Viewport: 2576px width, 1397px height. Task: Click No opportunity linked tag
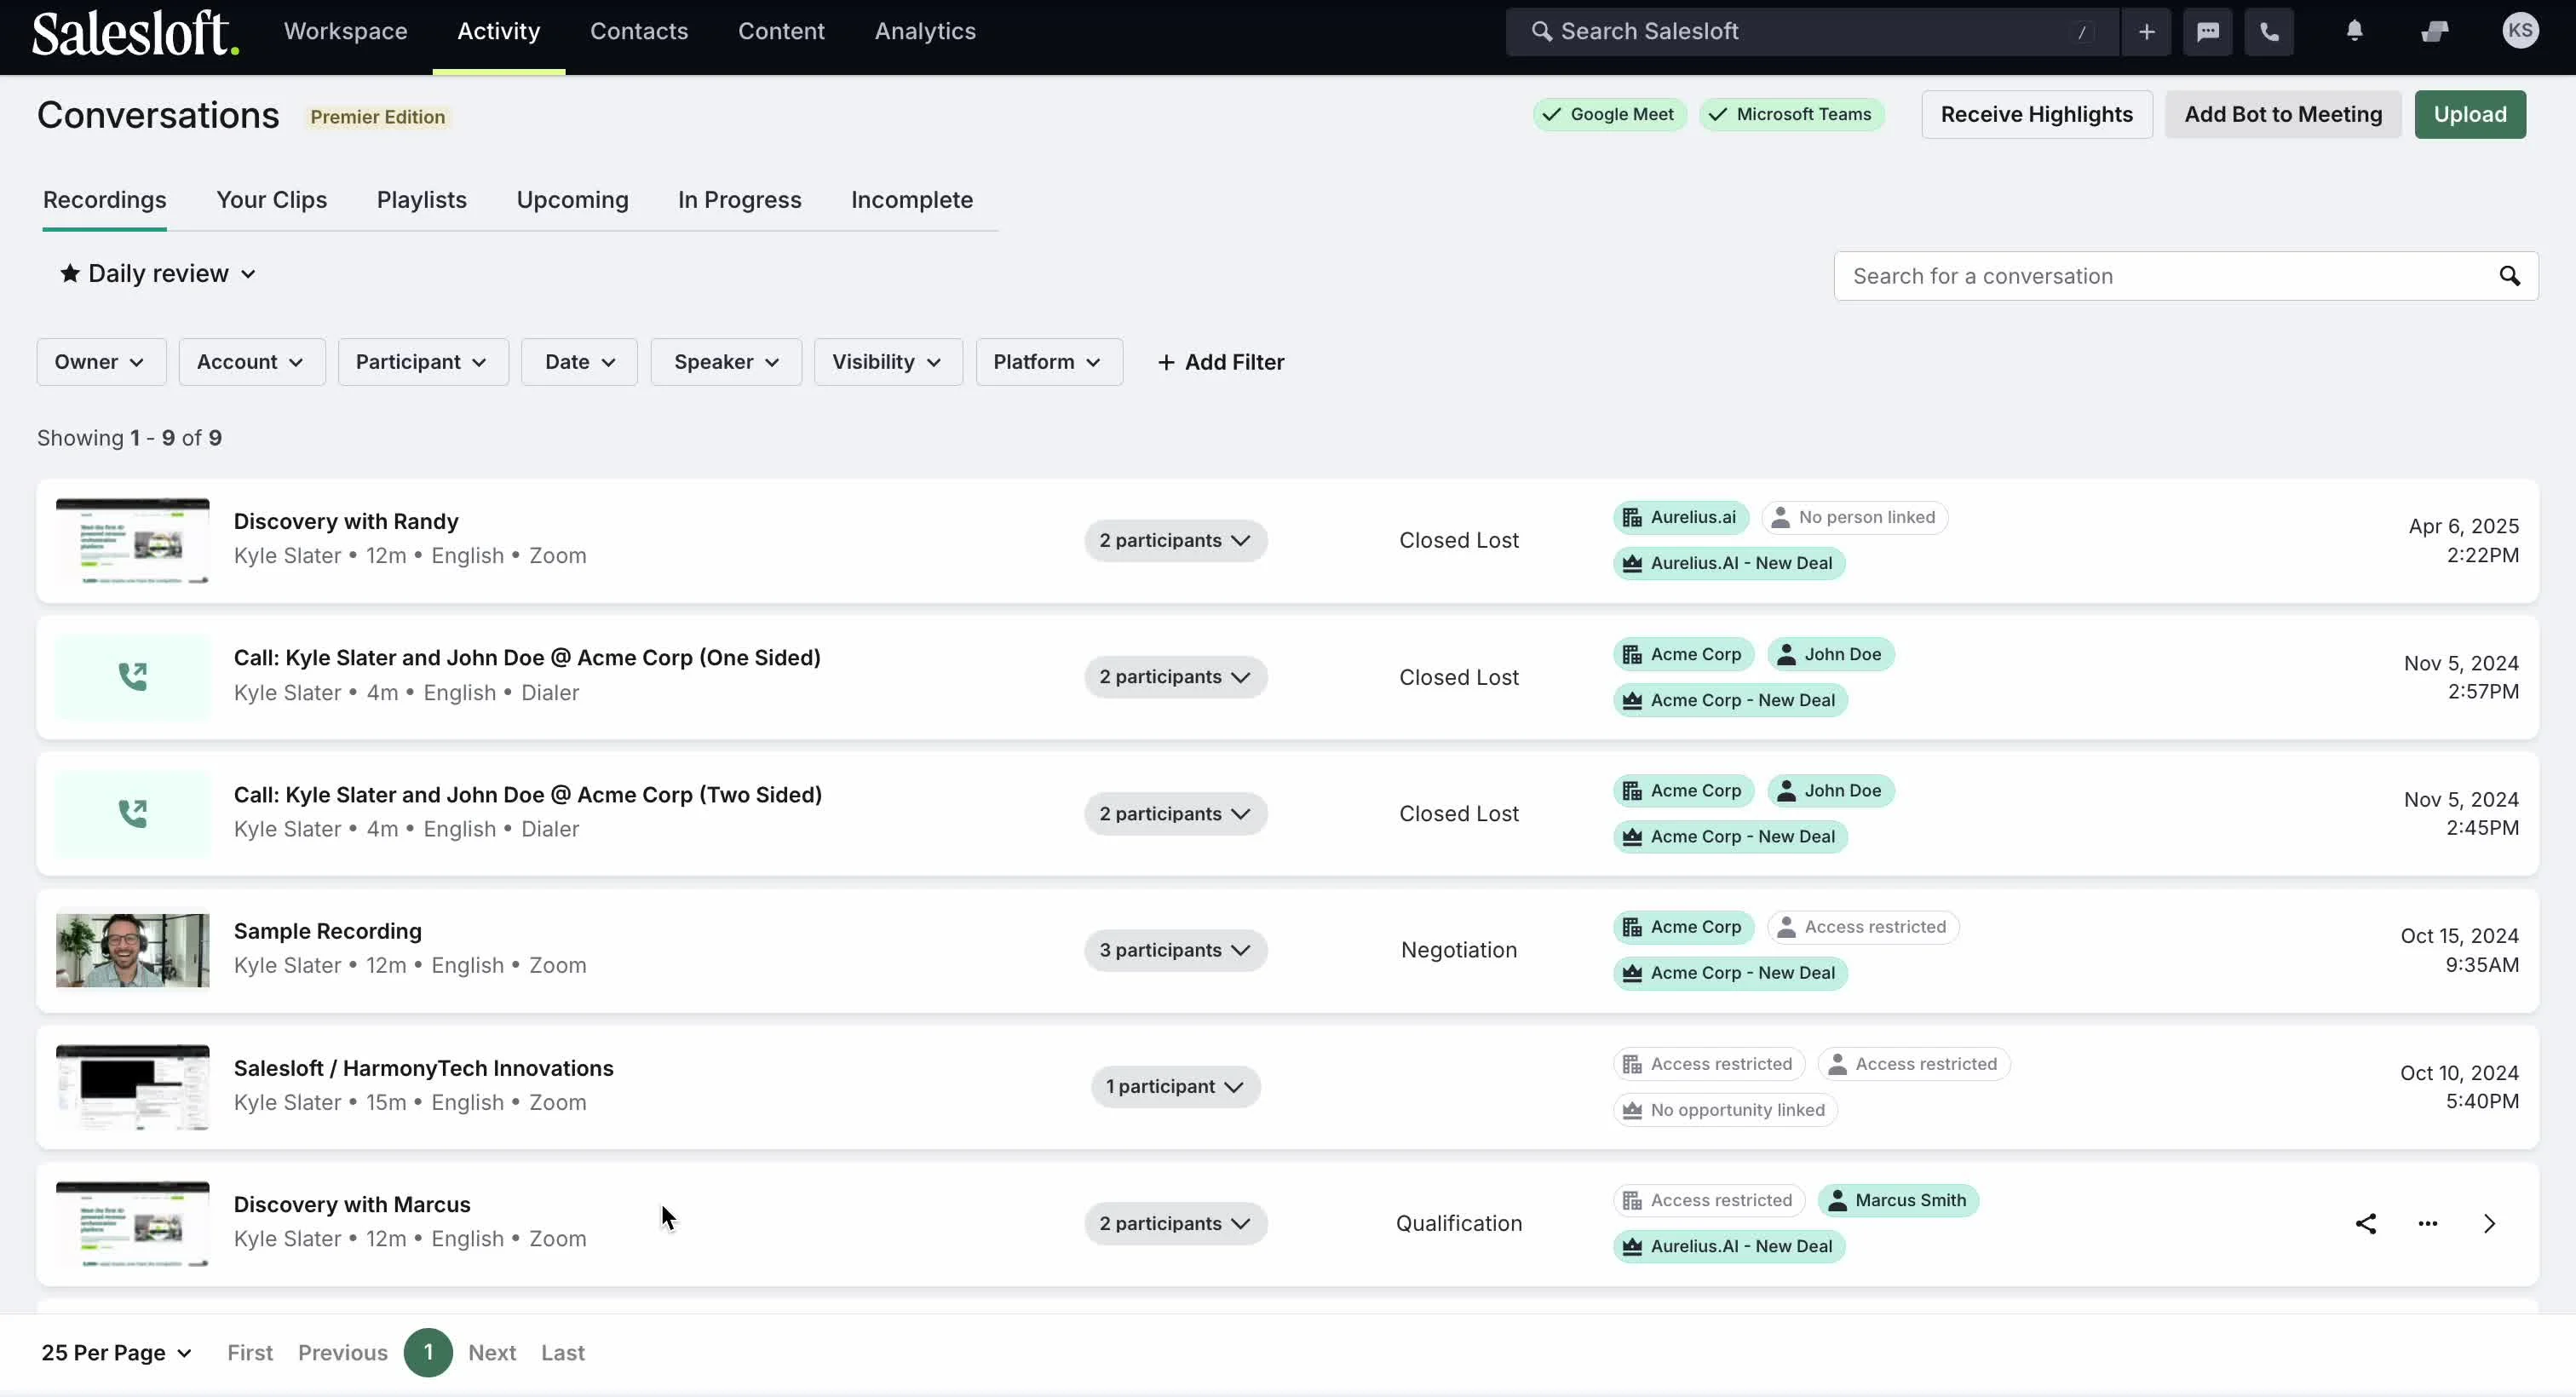tap(1725, 1110)
